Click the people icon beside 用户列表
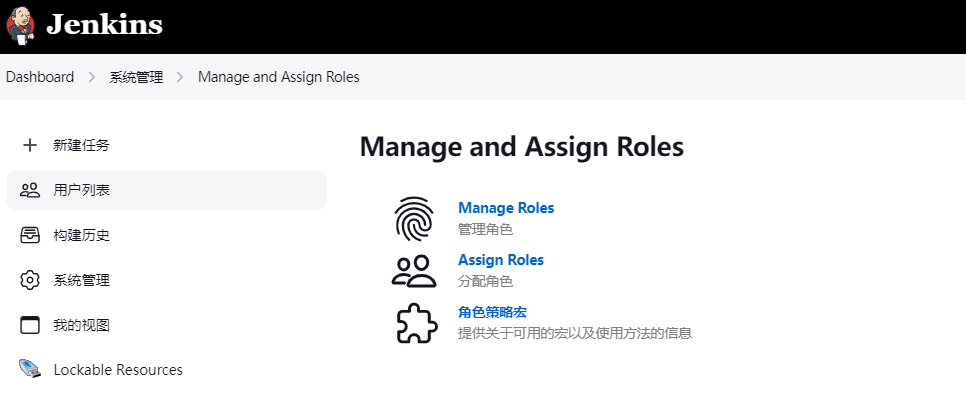The image size is (966, 395). [x=30, y=190]
